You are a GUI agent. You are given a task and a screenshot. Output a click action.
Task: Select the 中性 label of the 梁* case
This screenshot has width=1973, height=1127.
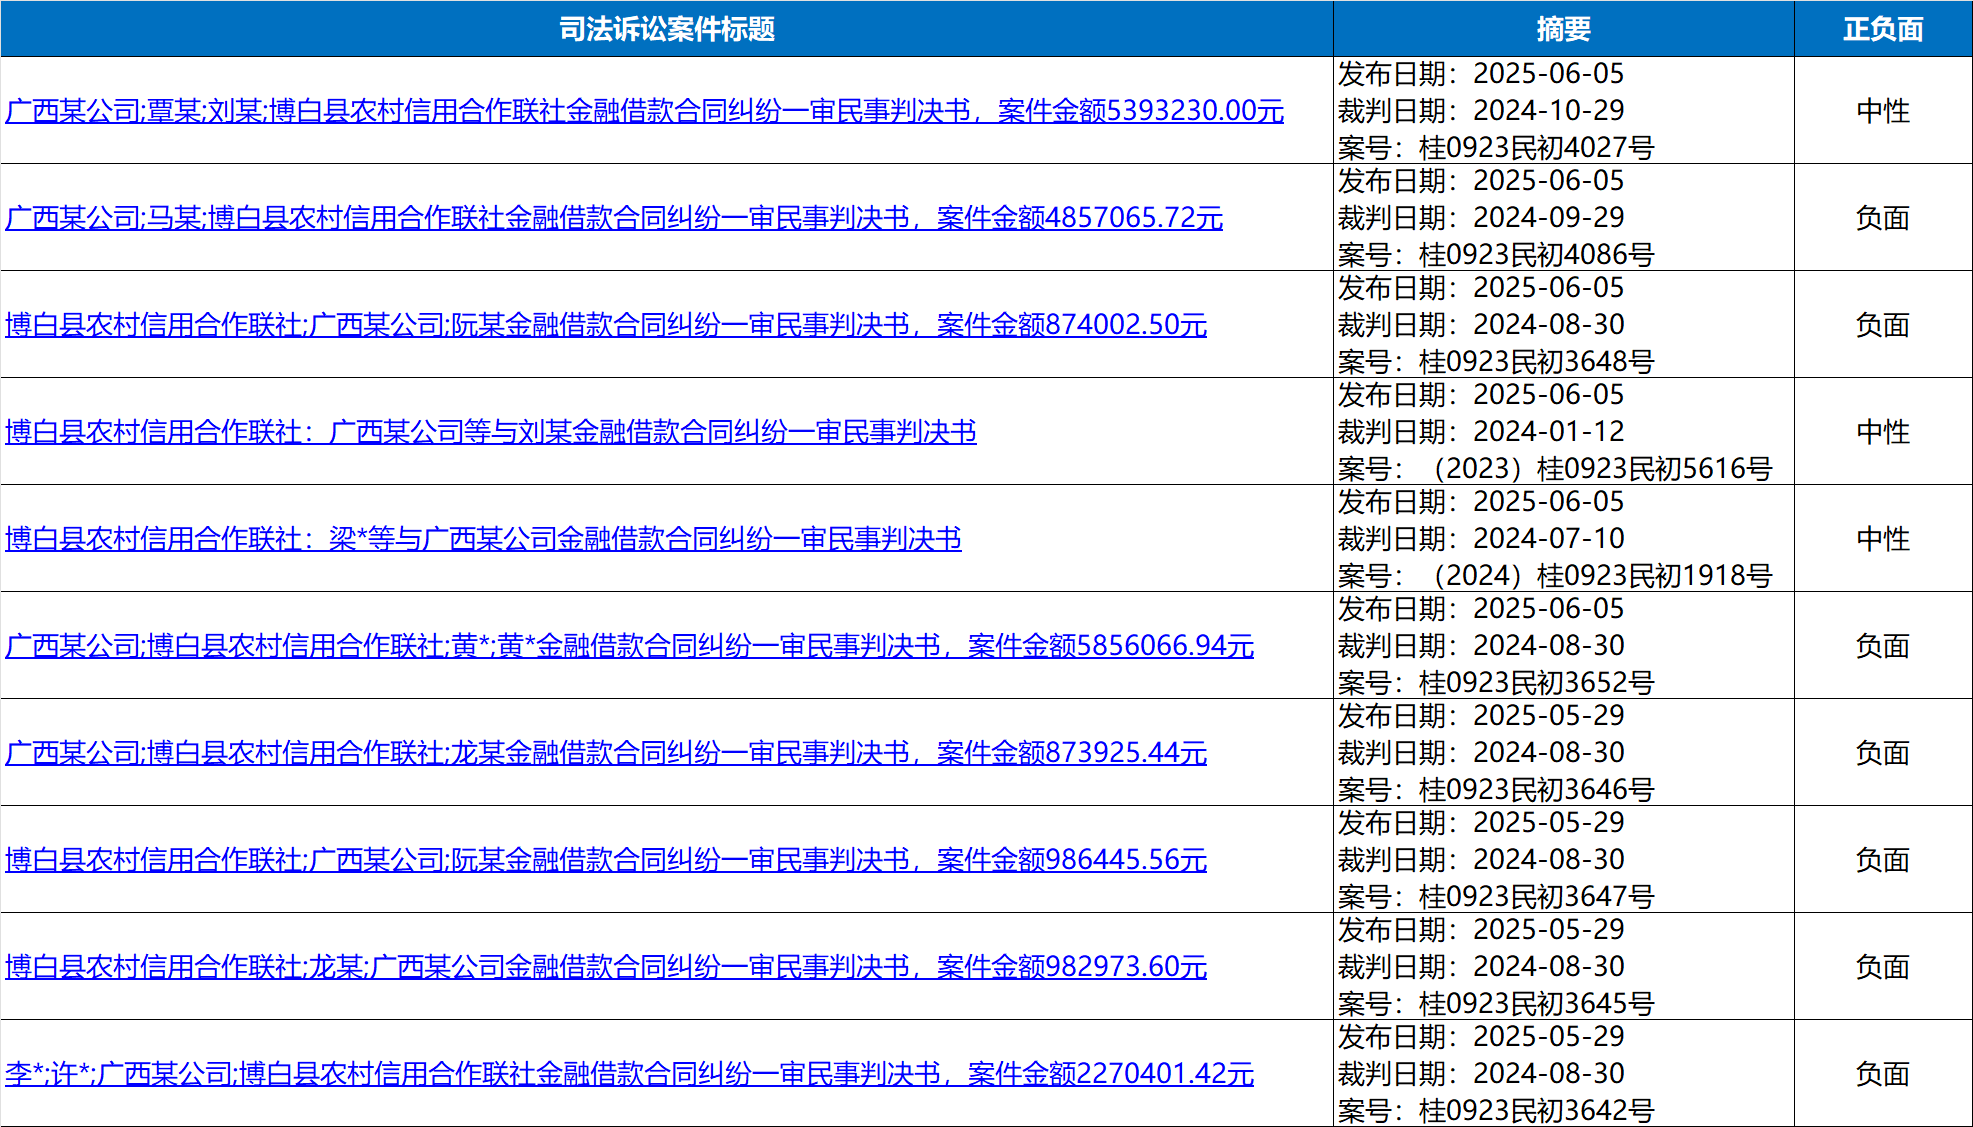click(1881, 539)
